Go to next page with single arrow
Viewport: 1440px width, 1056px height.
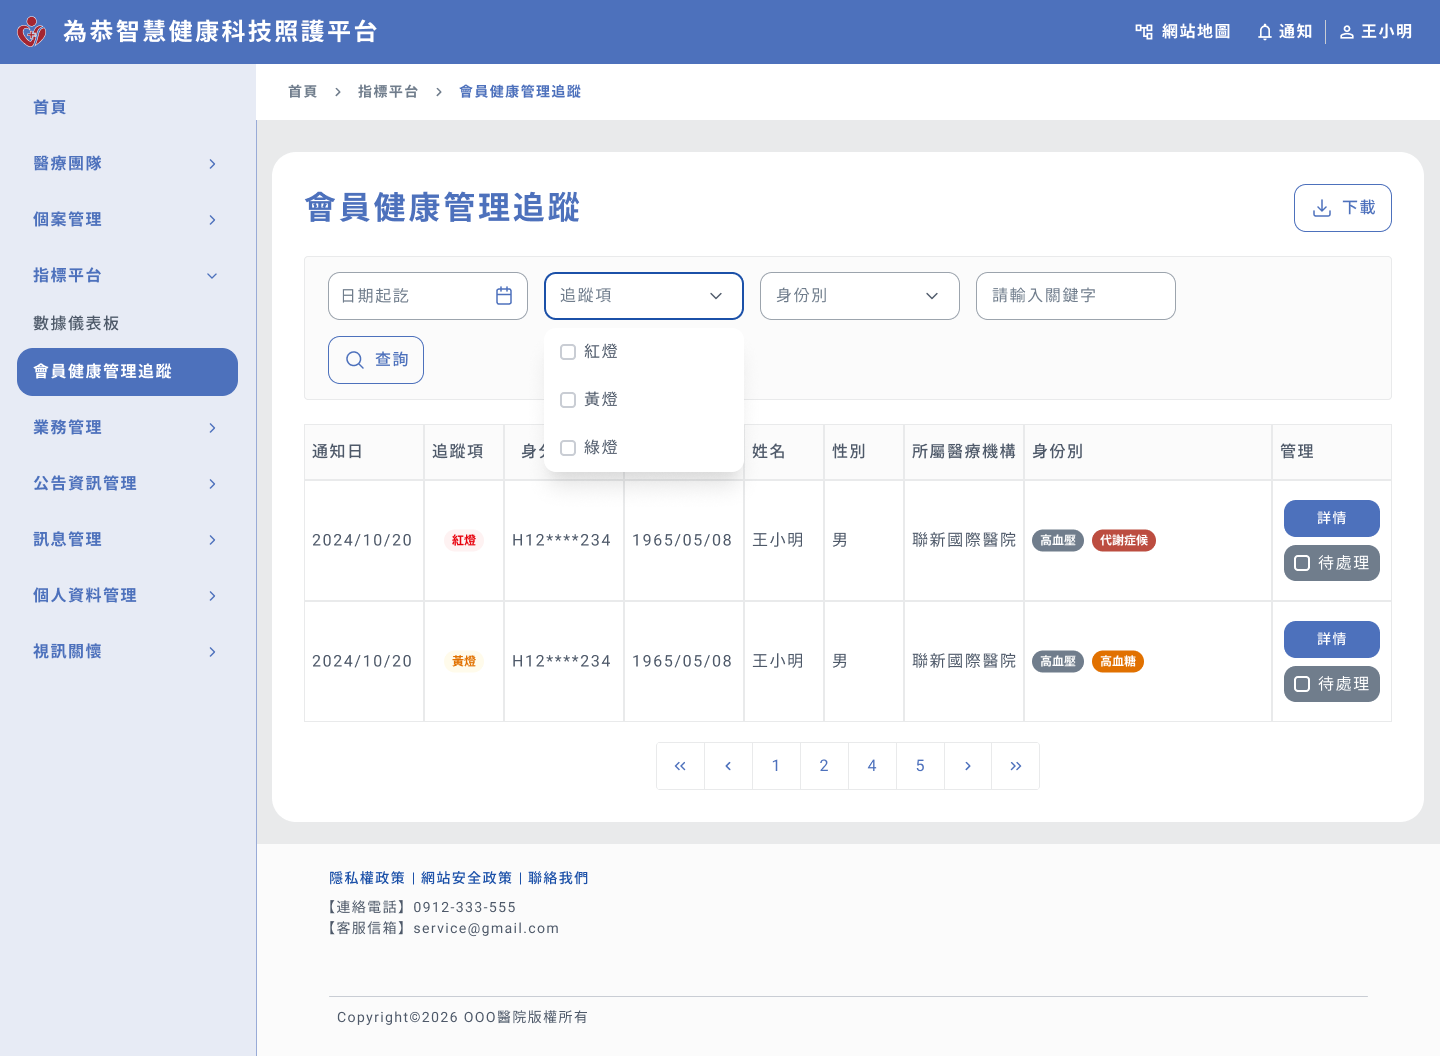967,766
